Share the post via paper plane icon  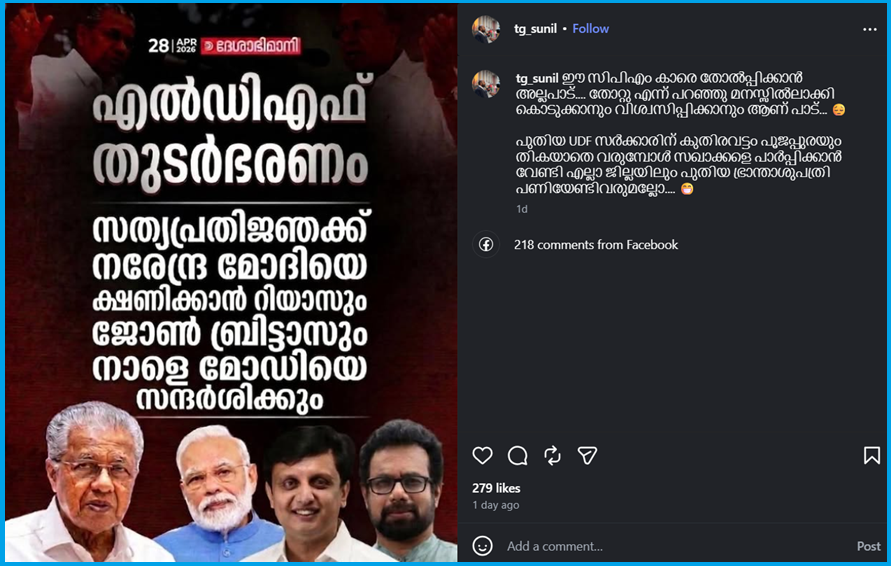click(x=587, y=455)
